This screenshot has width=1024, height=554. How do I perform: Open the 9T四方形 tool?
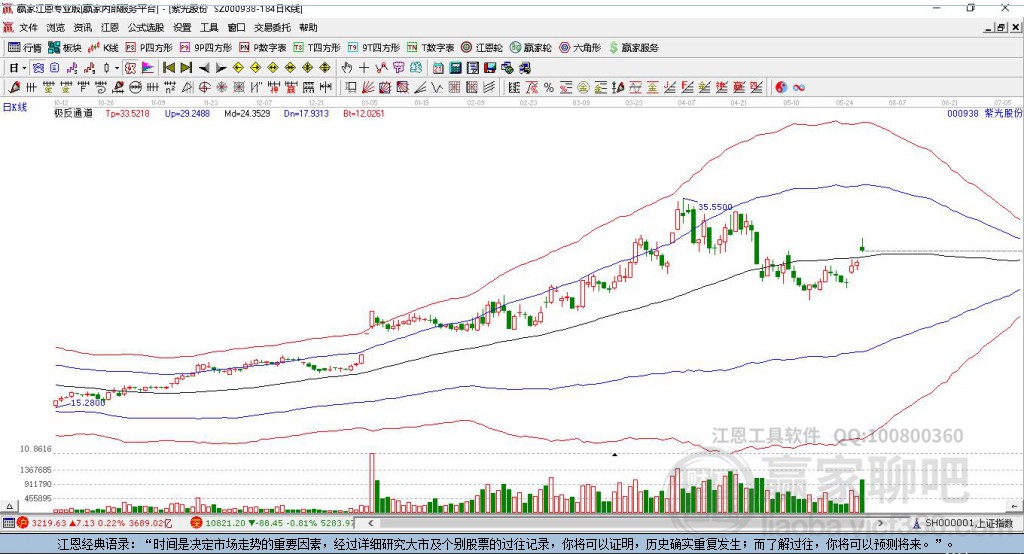(x=374, y=48)
